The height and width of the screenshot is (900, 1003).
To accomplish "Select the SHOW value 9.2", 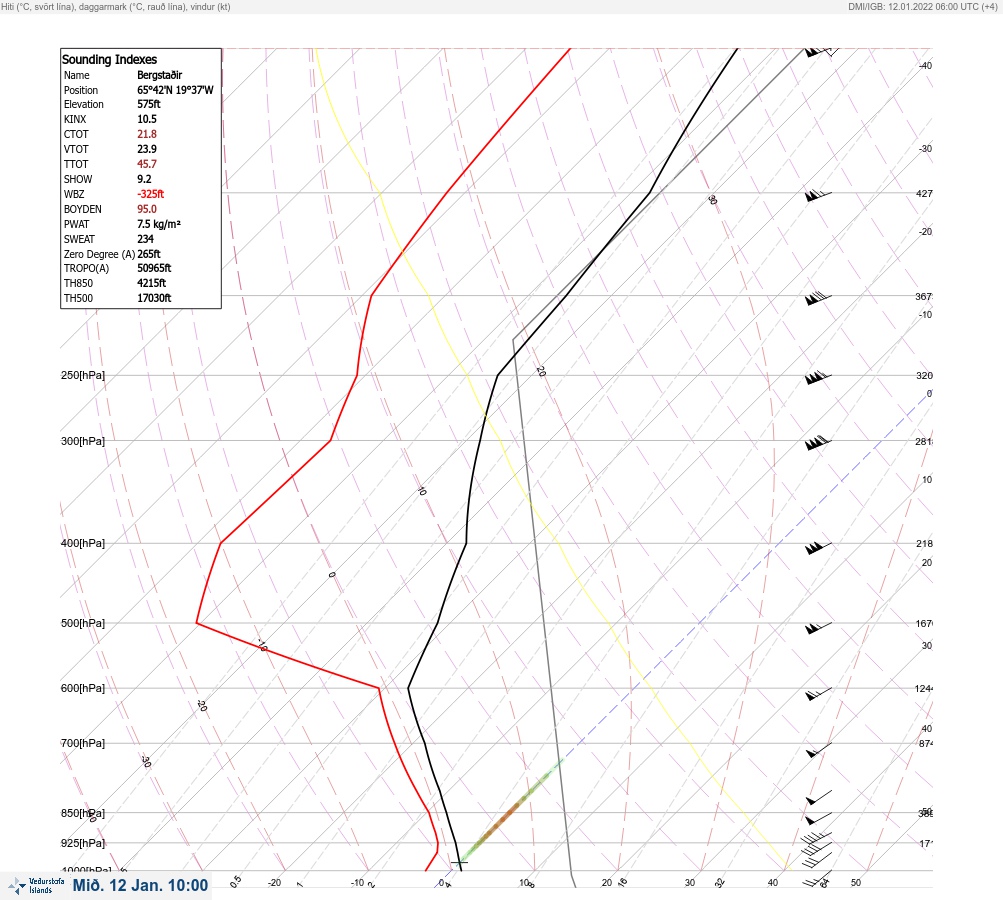I will tap(144, 179).
